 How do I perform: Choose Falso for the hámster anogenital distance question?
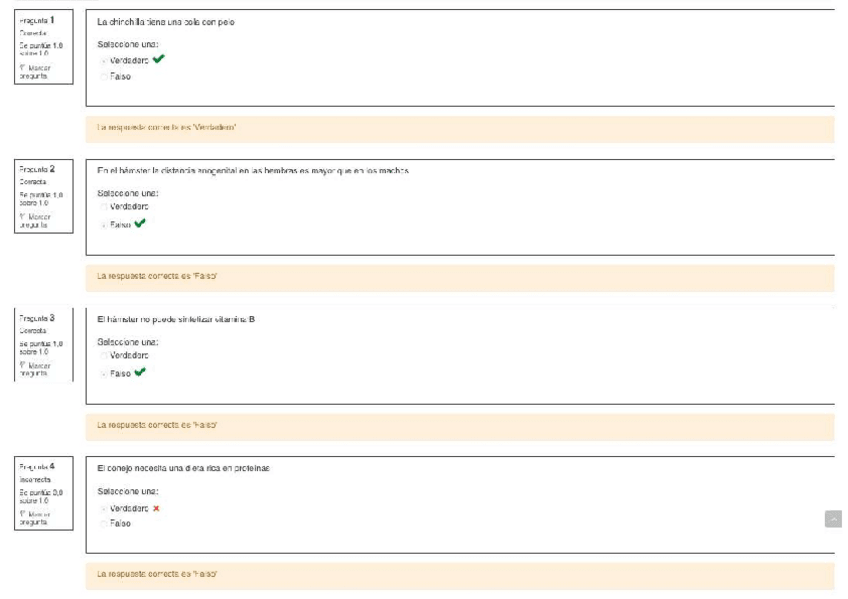coord(103,225)
